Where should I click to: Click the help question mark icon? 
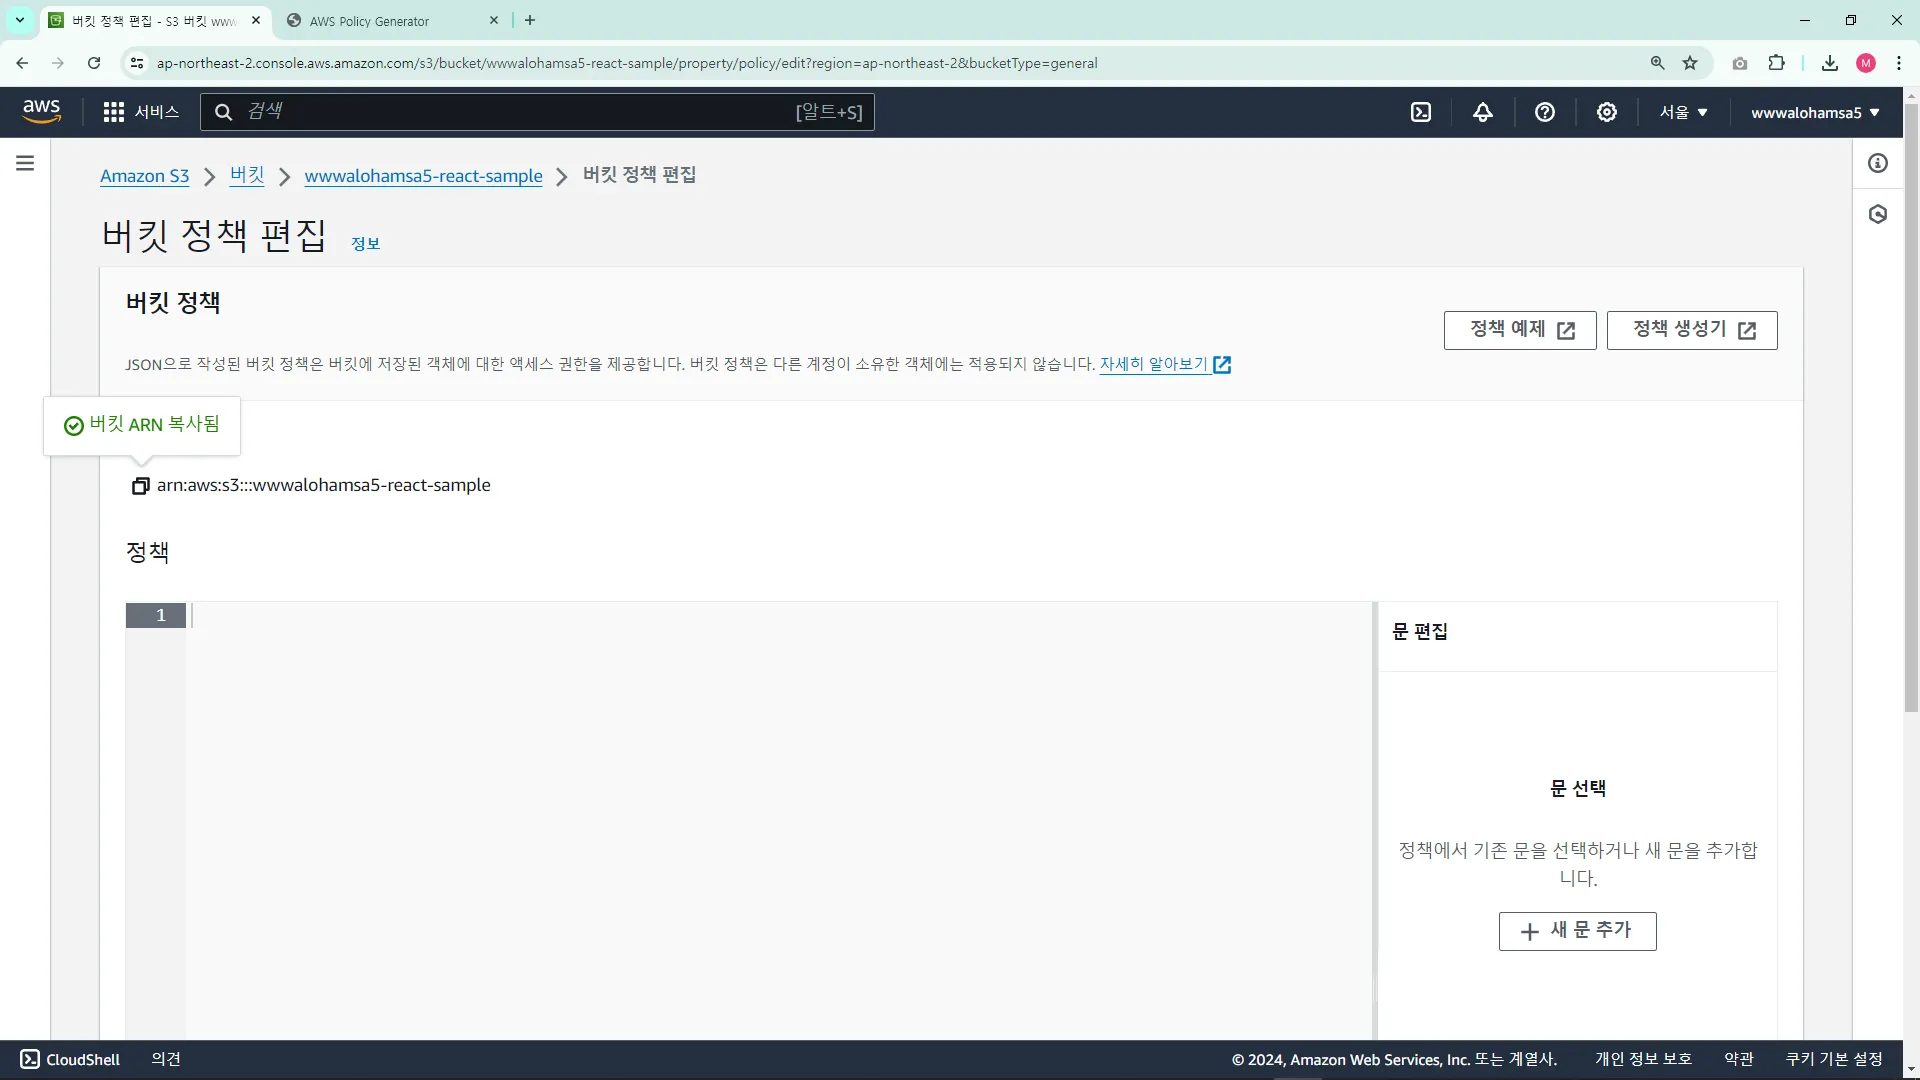pos(1545,112)
